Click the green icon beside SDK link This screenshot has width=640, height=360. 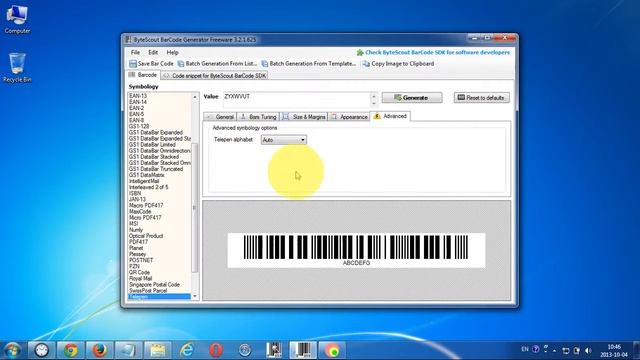(360, 53)
